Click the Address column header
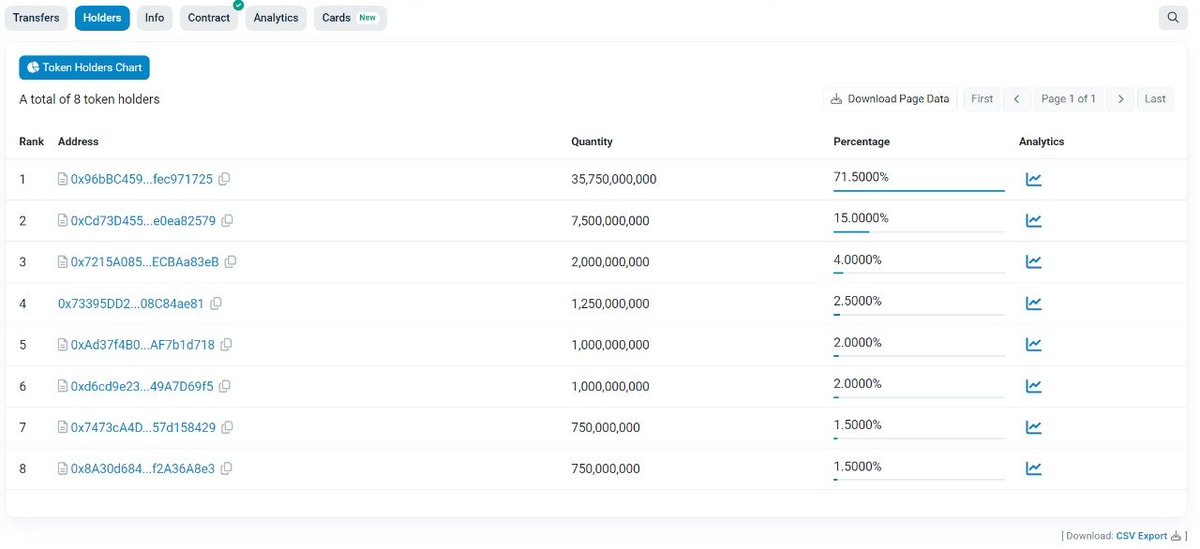This screenshot has width=1200, height=549. tap(78, 142)
